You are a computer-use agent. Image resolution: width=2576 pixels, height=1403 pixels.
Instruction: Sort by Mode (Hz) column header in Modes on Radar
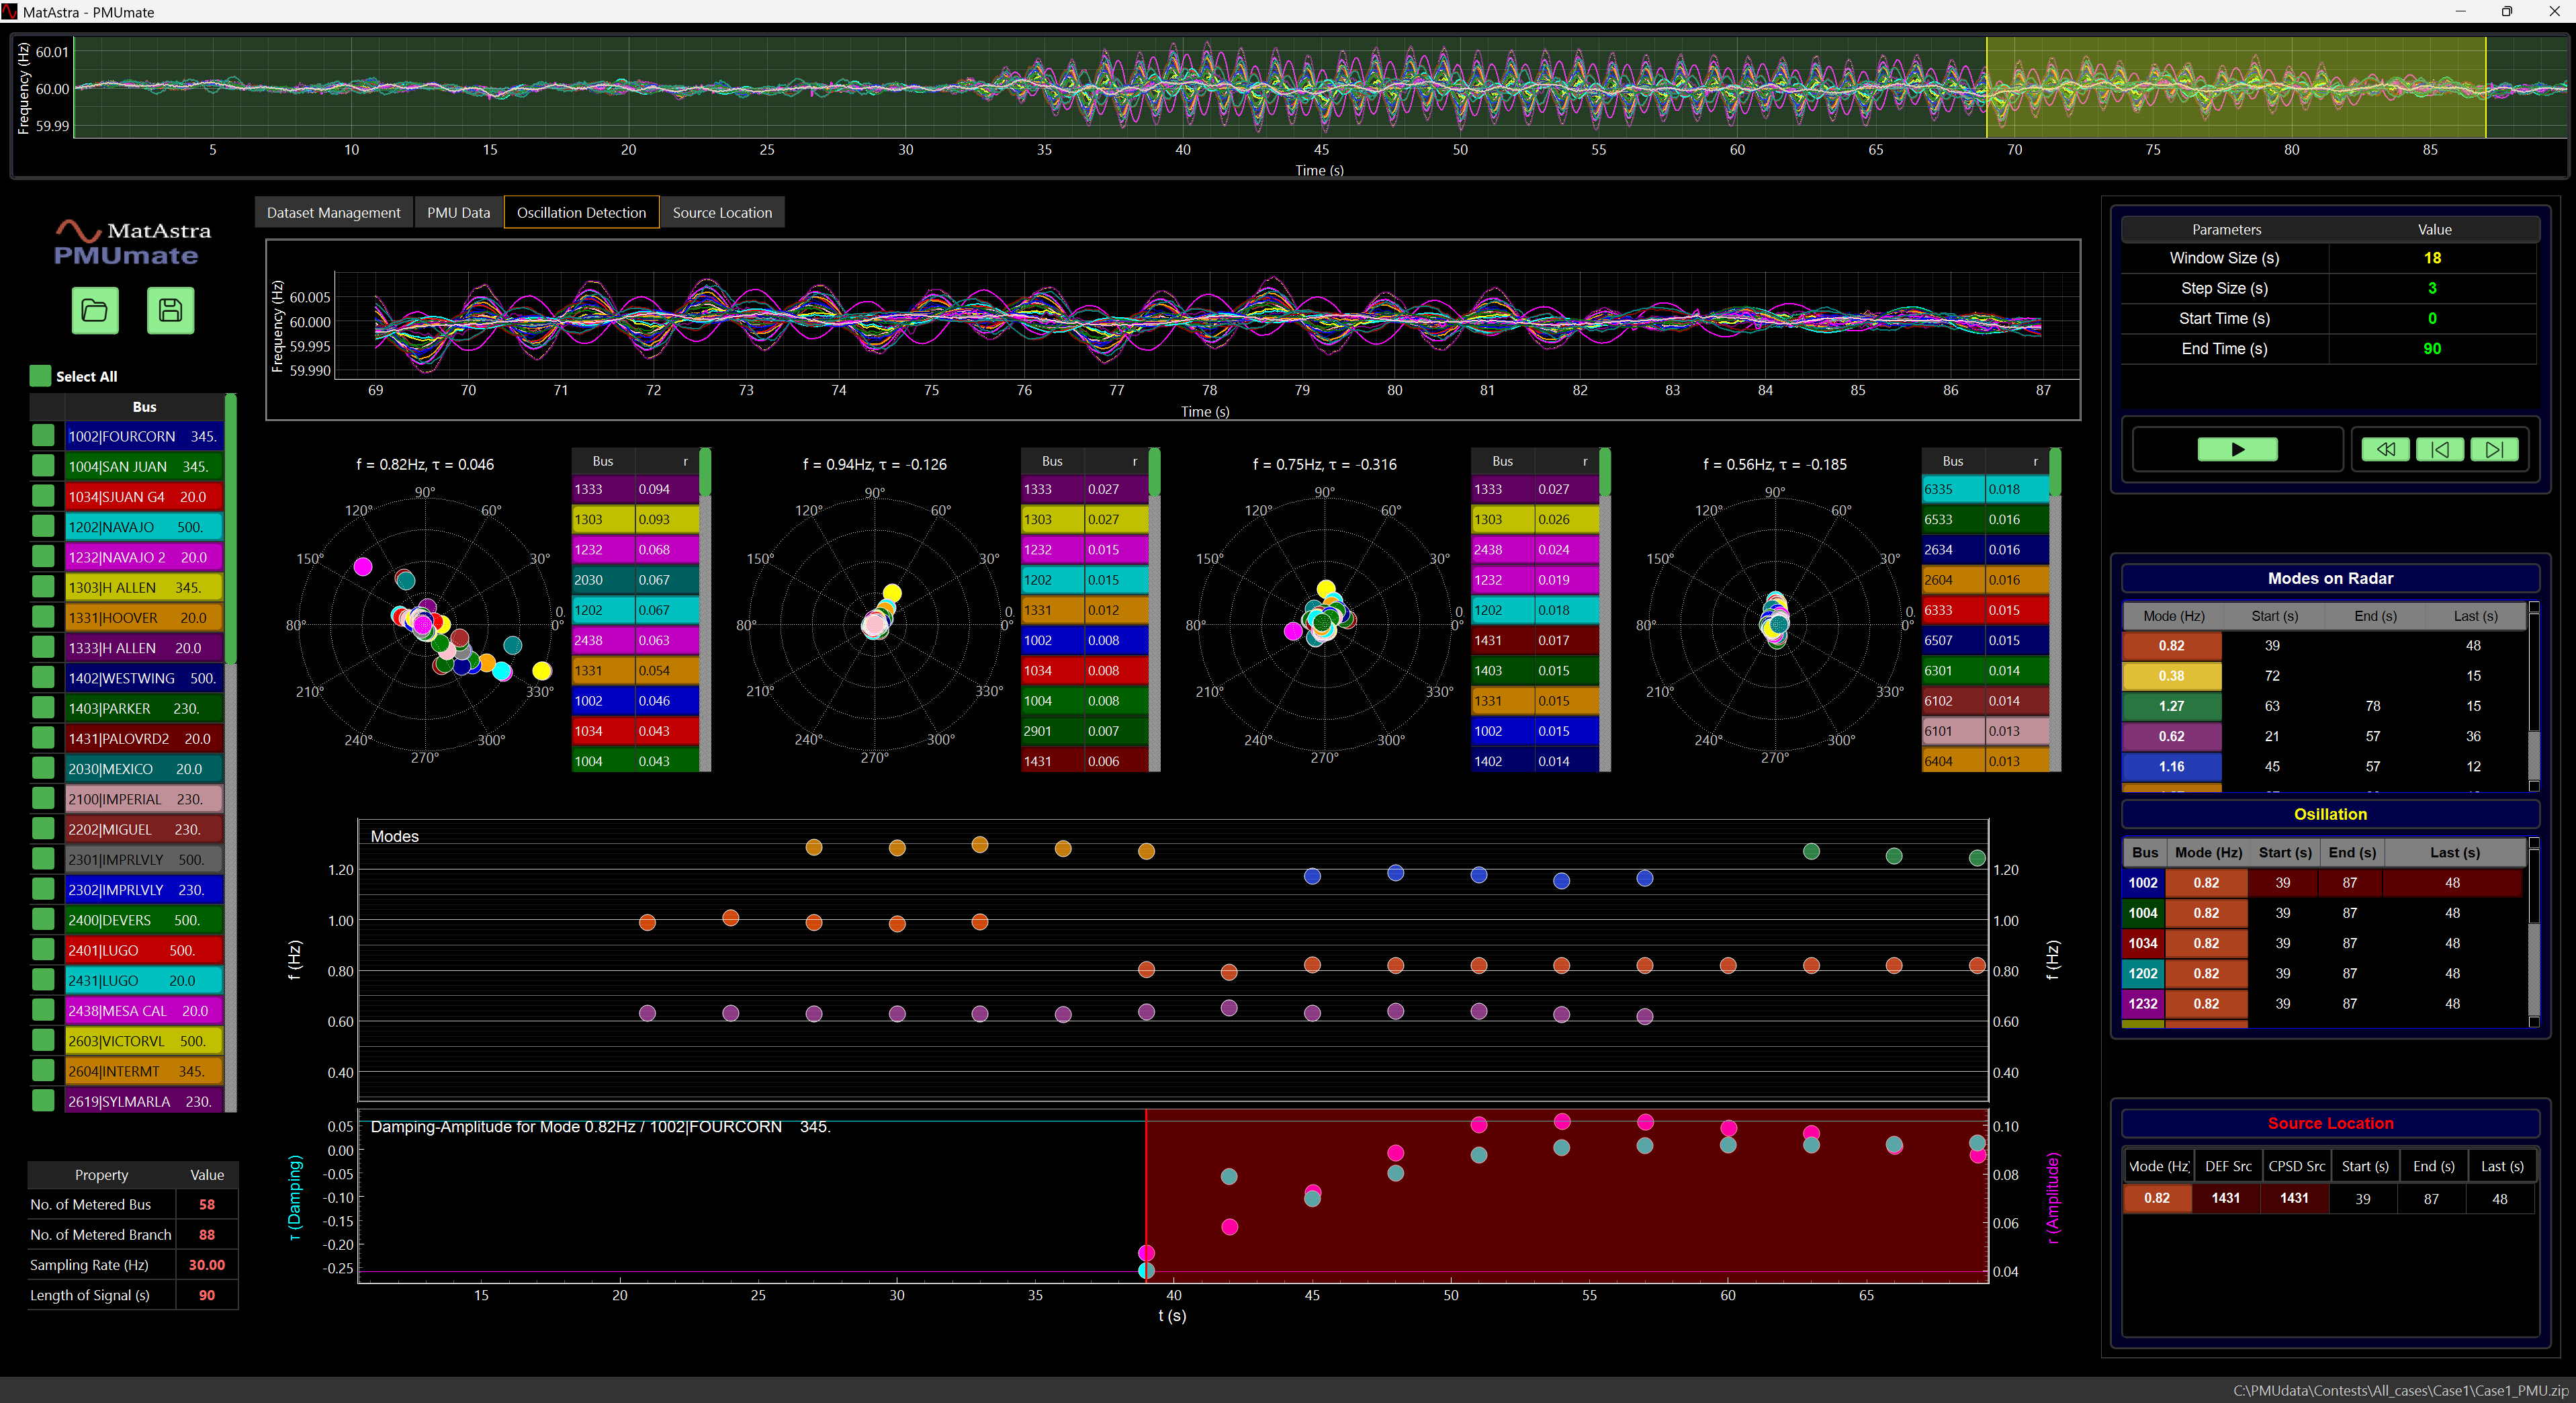coord(2173,616)
